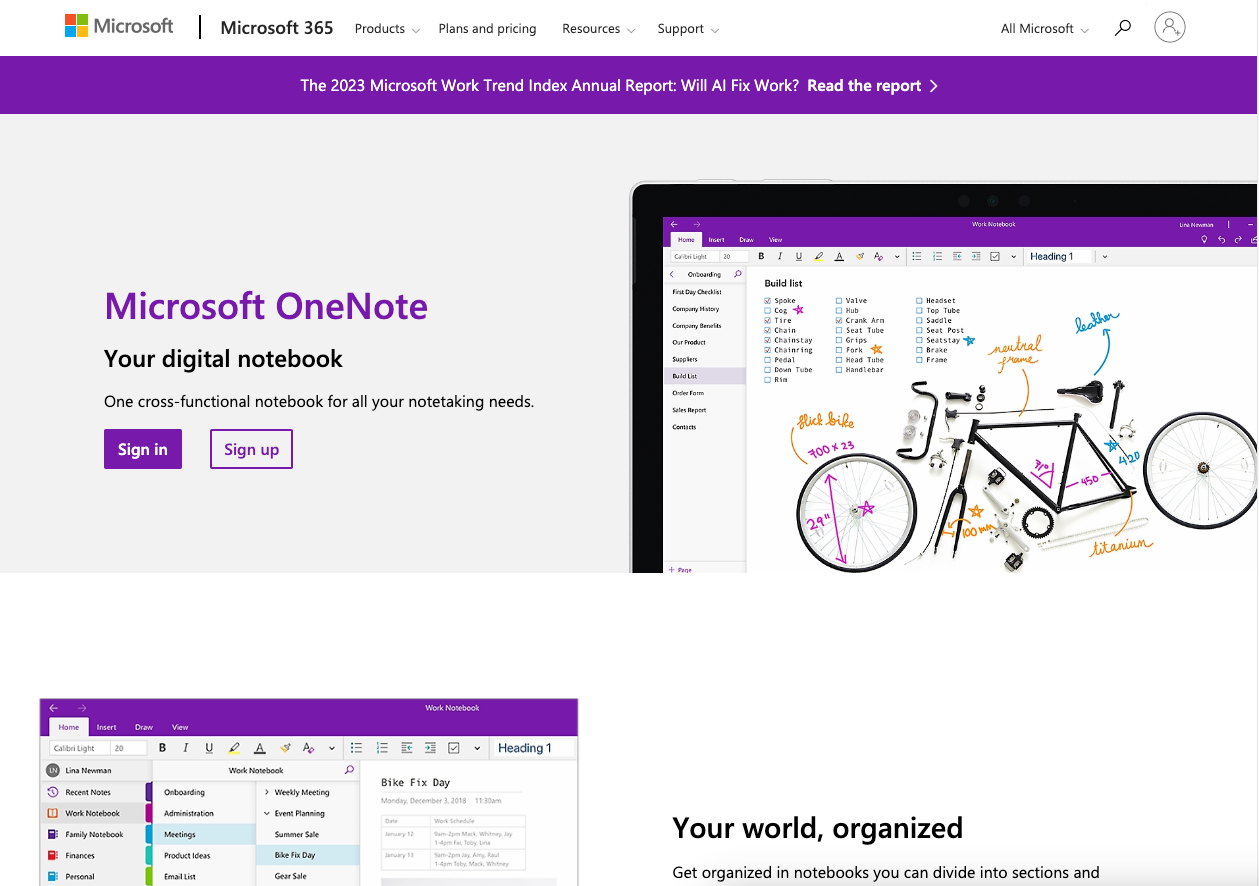The width and height of the screenshot is (1259, 886).
Task: Click the Family Notebook icon
Action: (53, 834)
